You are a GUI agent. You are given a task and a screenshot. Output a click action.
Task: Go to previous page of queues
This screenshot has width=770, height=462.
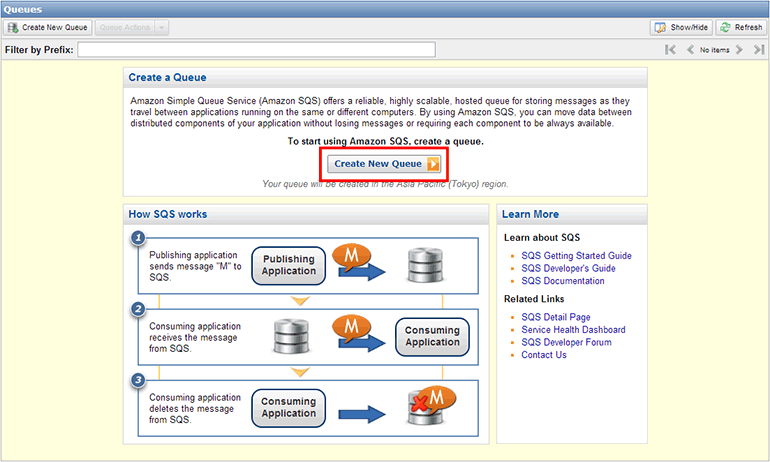tap(690, 49)
